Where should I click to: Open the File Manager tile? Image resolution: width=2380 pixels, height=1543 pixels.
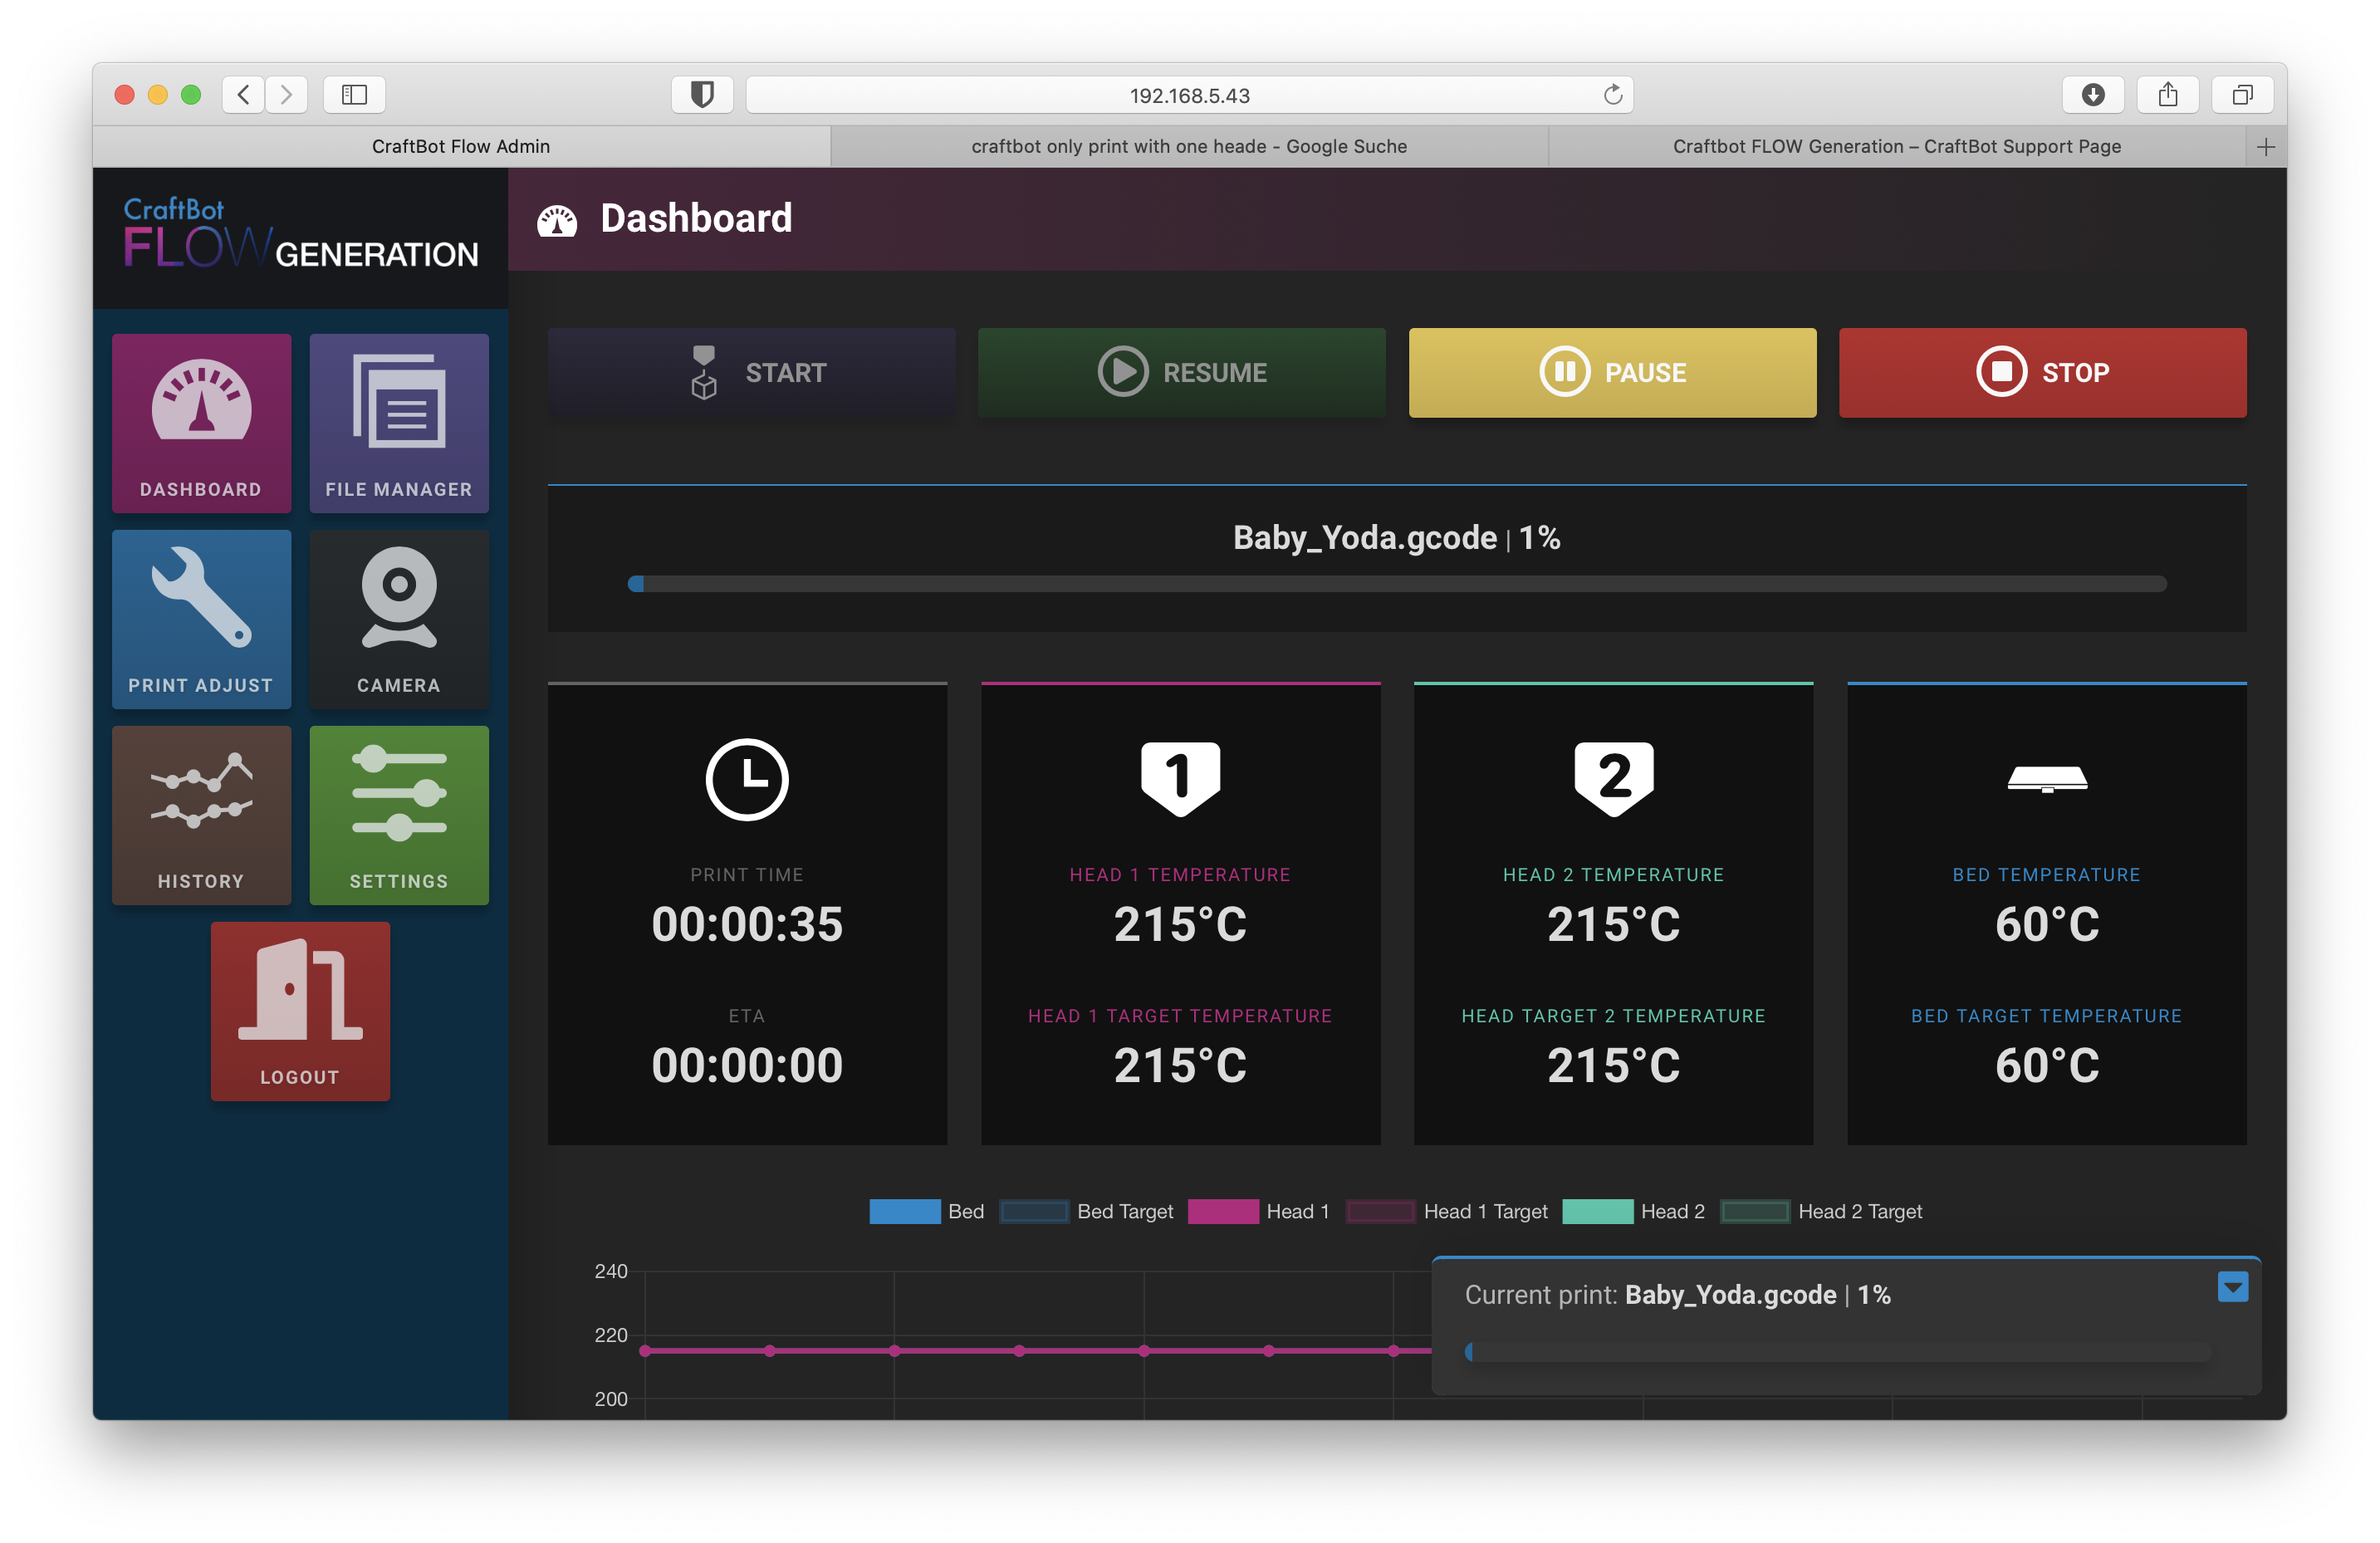399,423
